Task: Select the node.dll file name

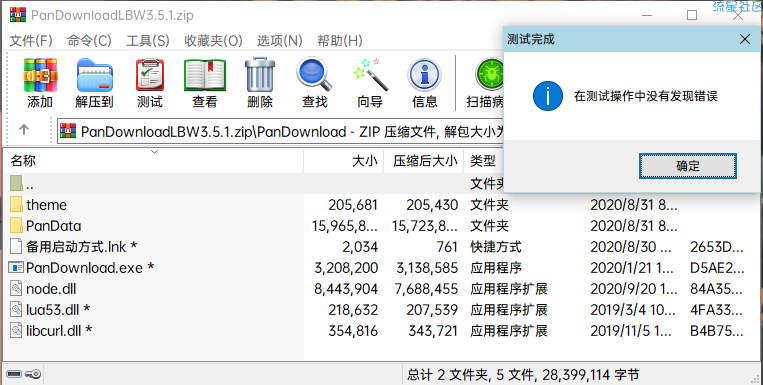Action: 51,289
